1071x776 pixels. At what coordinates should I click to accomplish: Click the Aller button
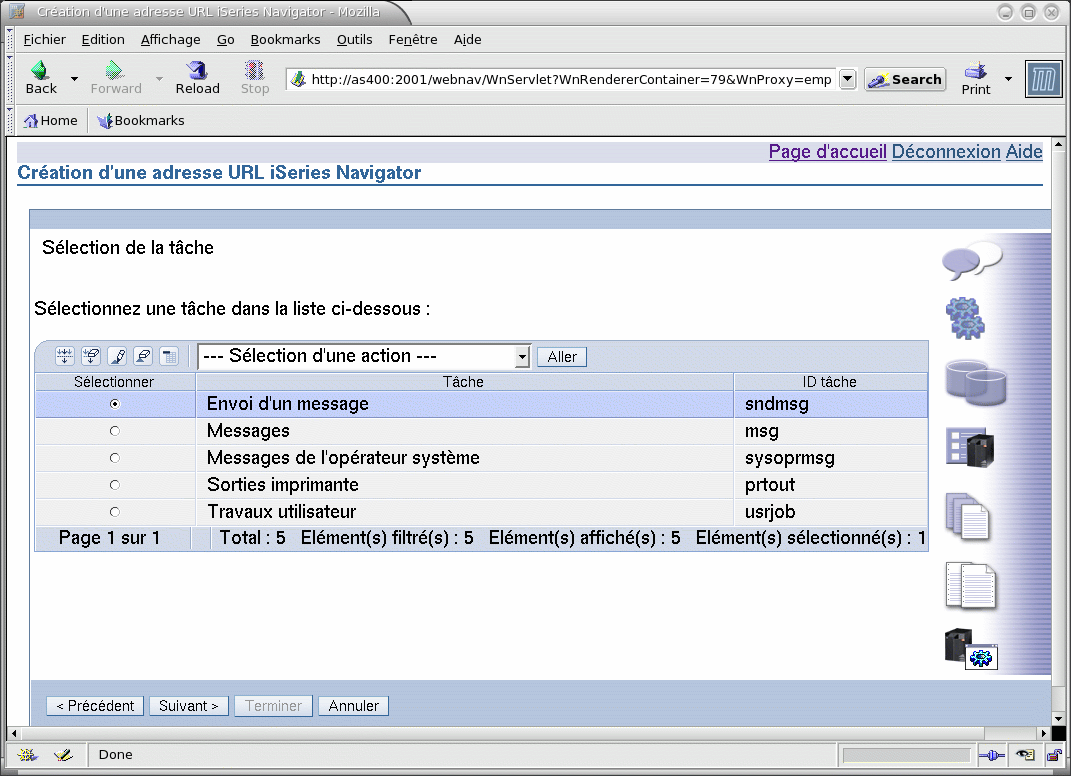pos(562,357)
